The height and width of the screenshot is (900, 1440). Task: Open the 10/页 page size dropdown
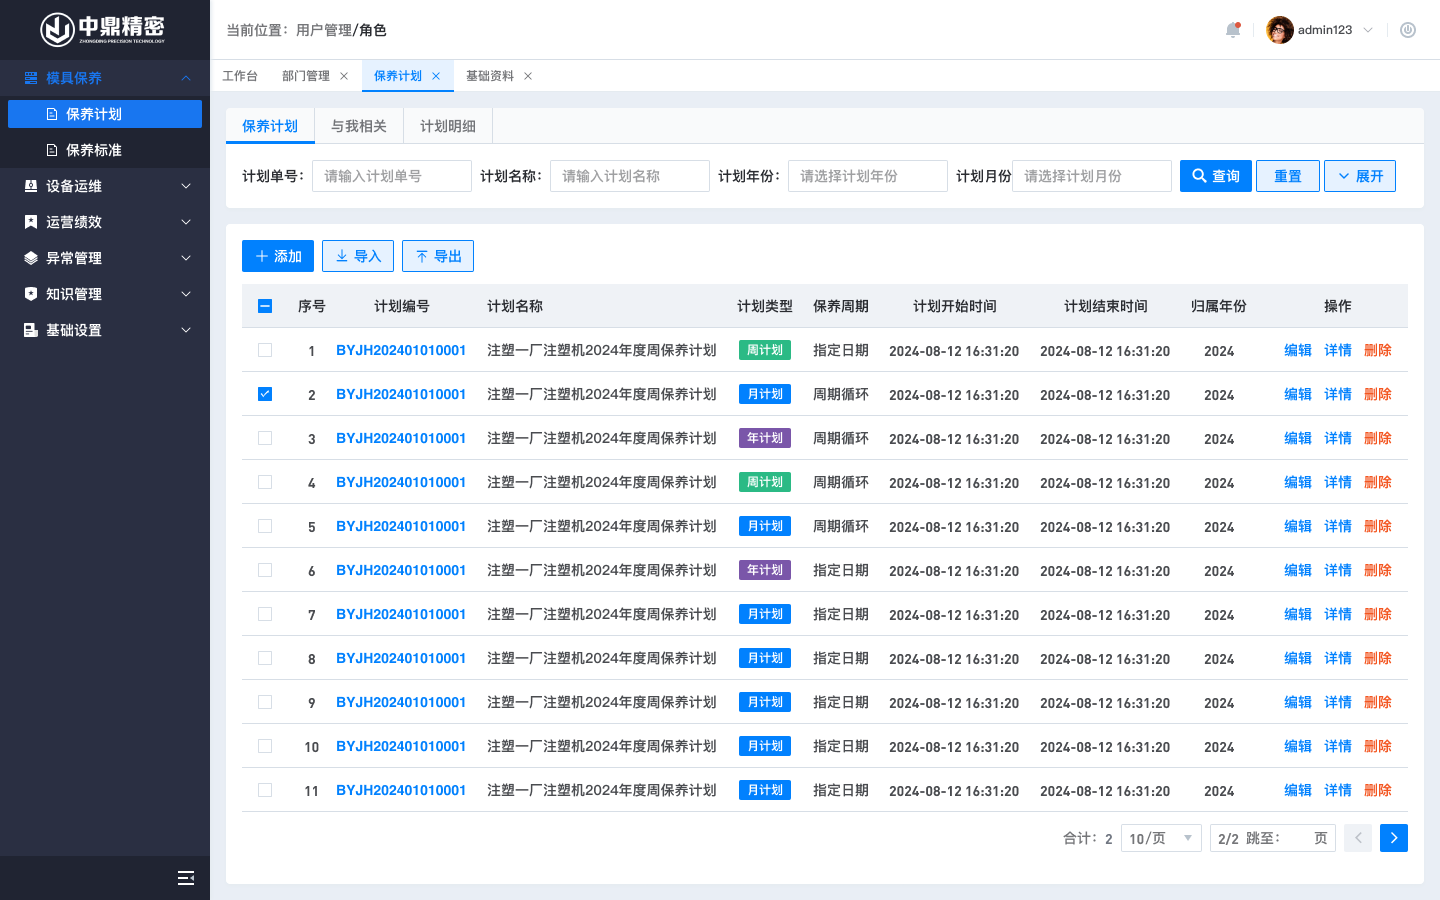[x=1160, y=838]
